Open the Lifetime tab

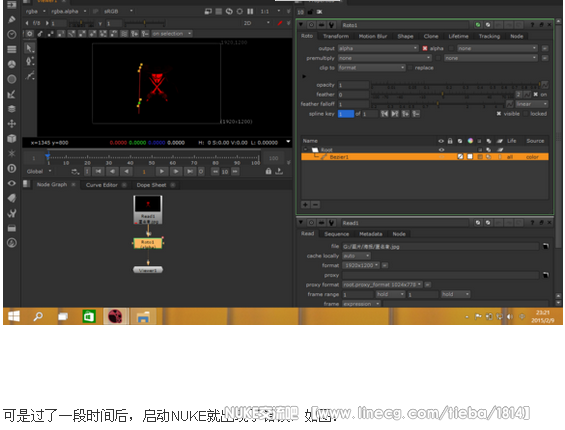458,36
